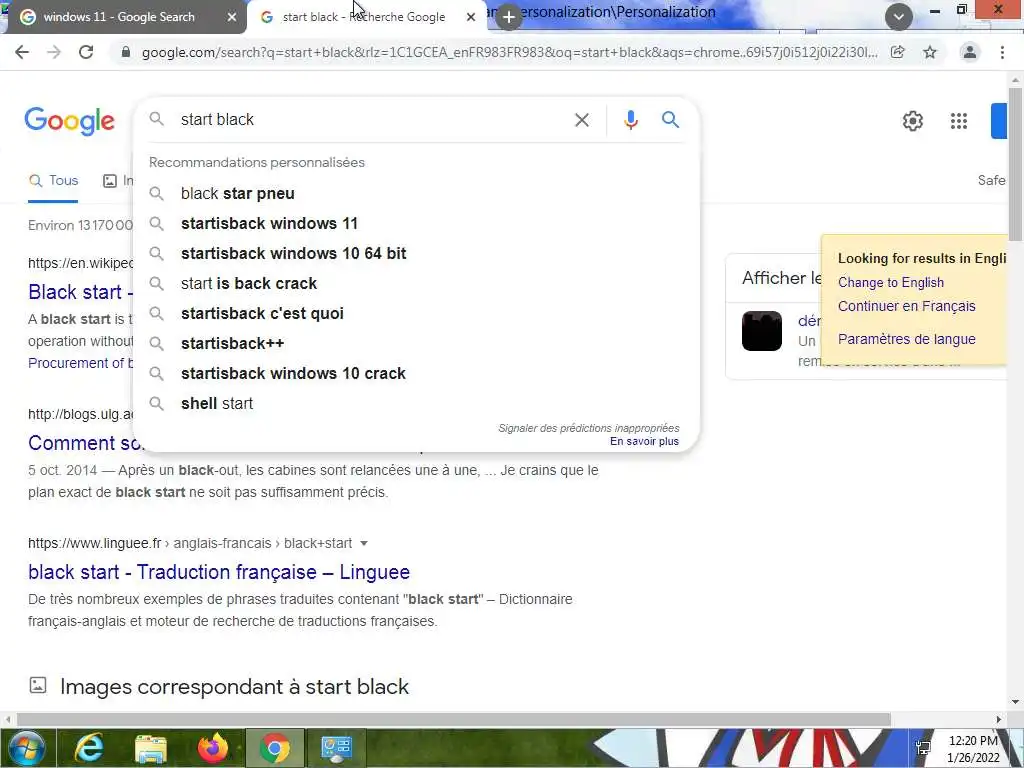Screen dimensions: 1024x768
Task: Click the vertical page scrollbar
Action: click(x=1016, y=163)
